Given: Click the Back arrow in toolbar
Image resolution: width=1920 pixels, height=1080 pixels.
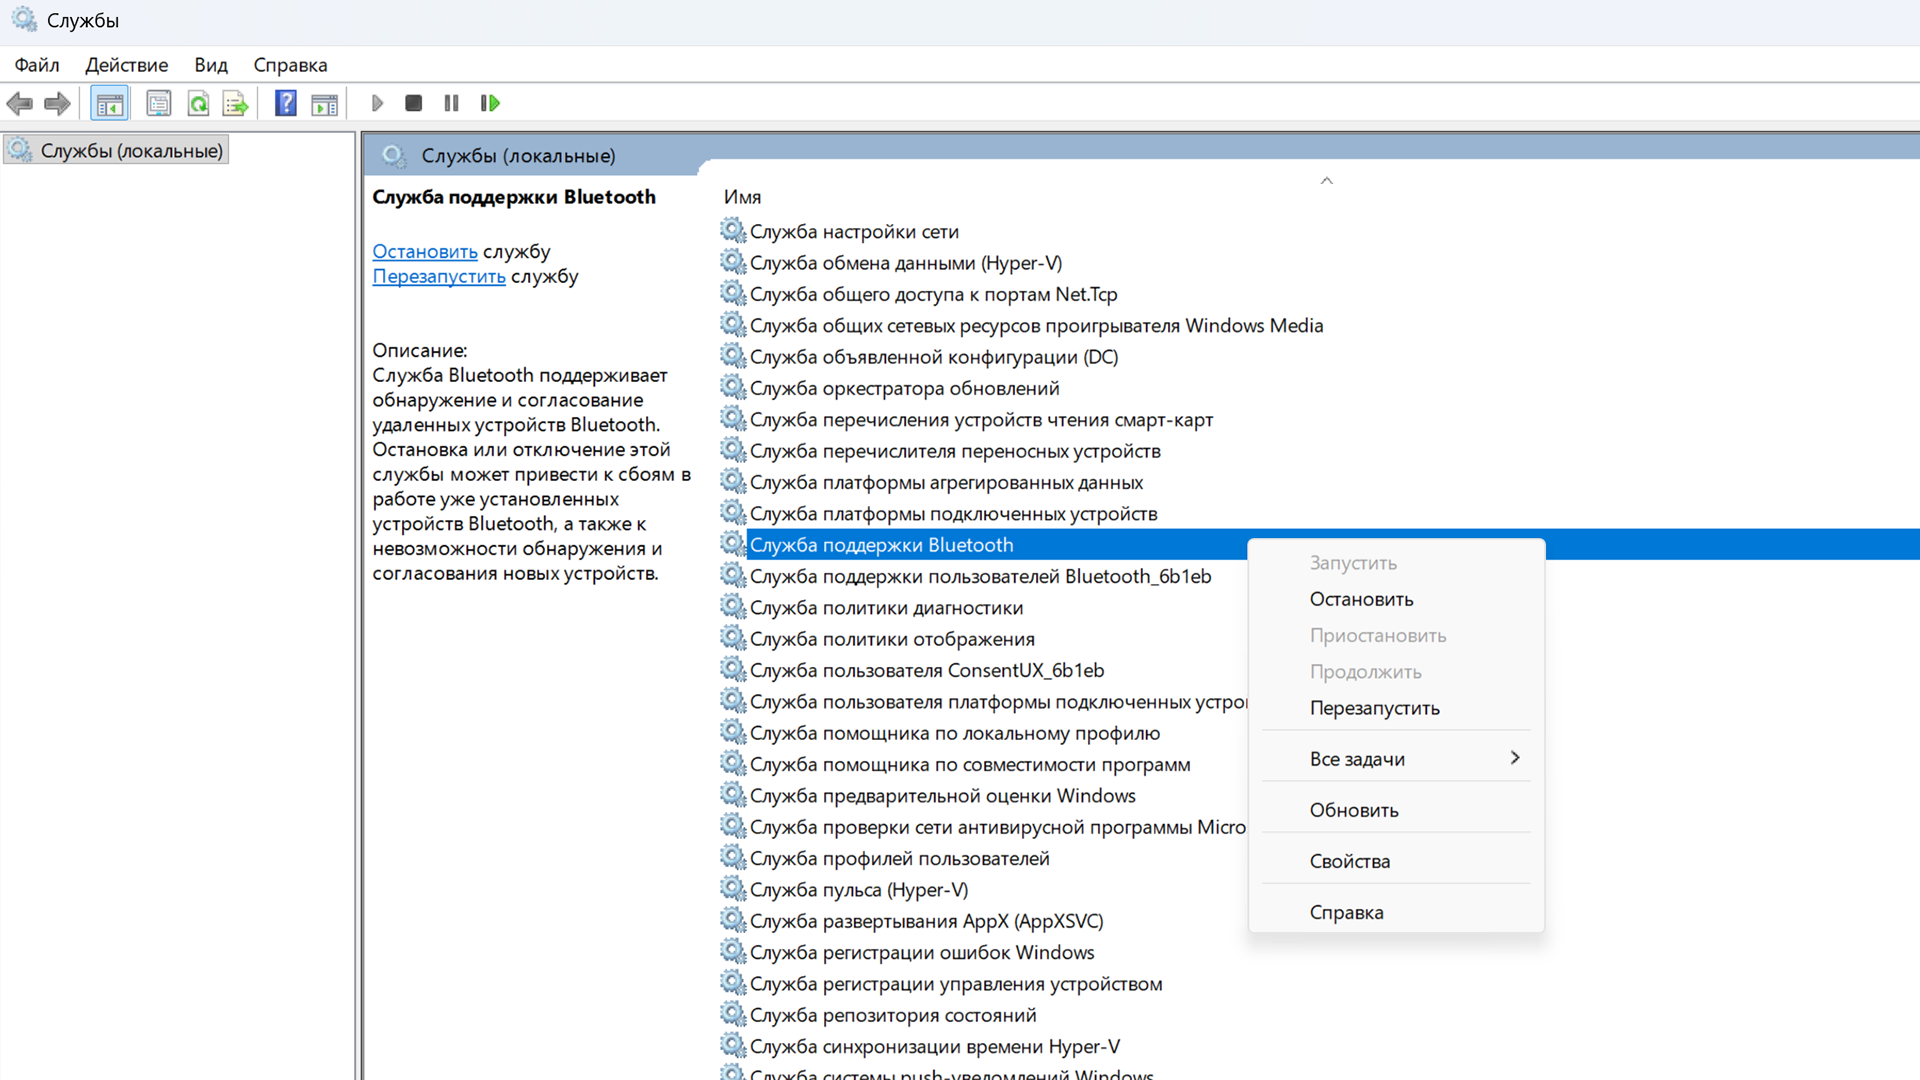Looking at the screenshot, I should 19,103.
